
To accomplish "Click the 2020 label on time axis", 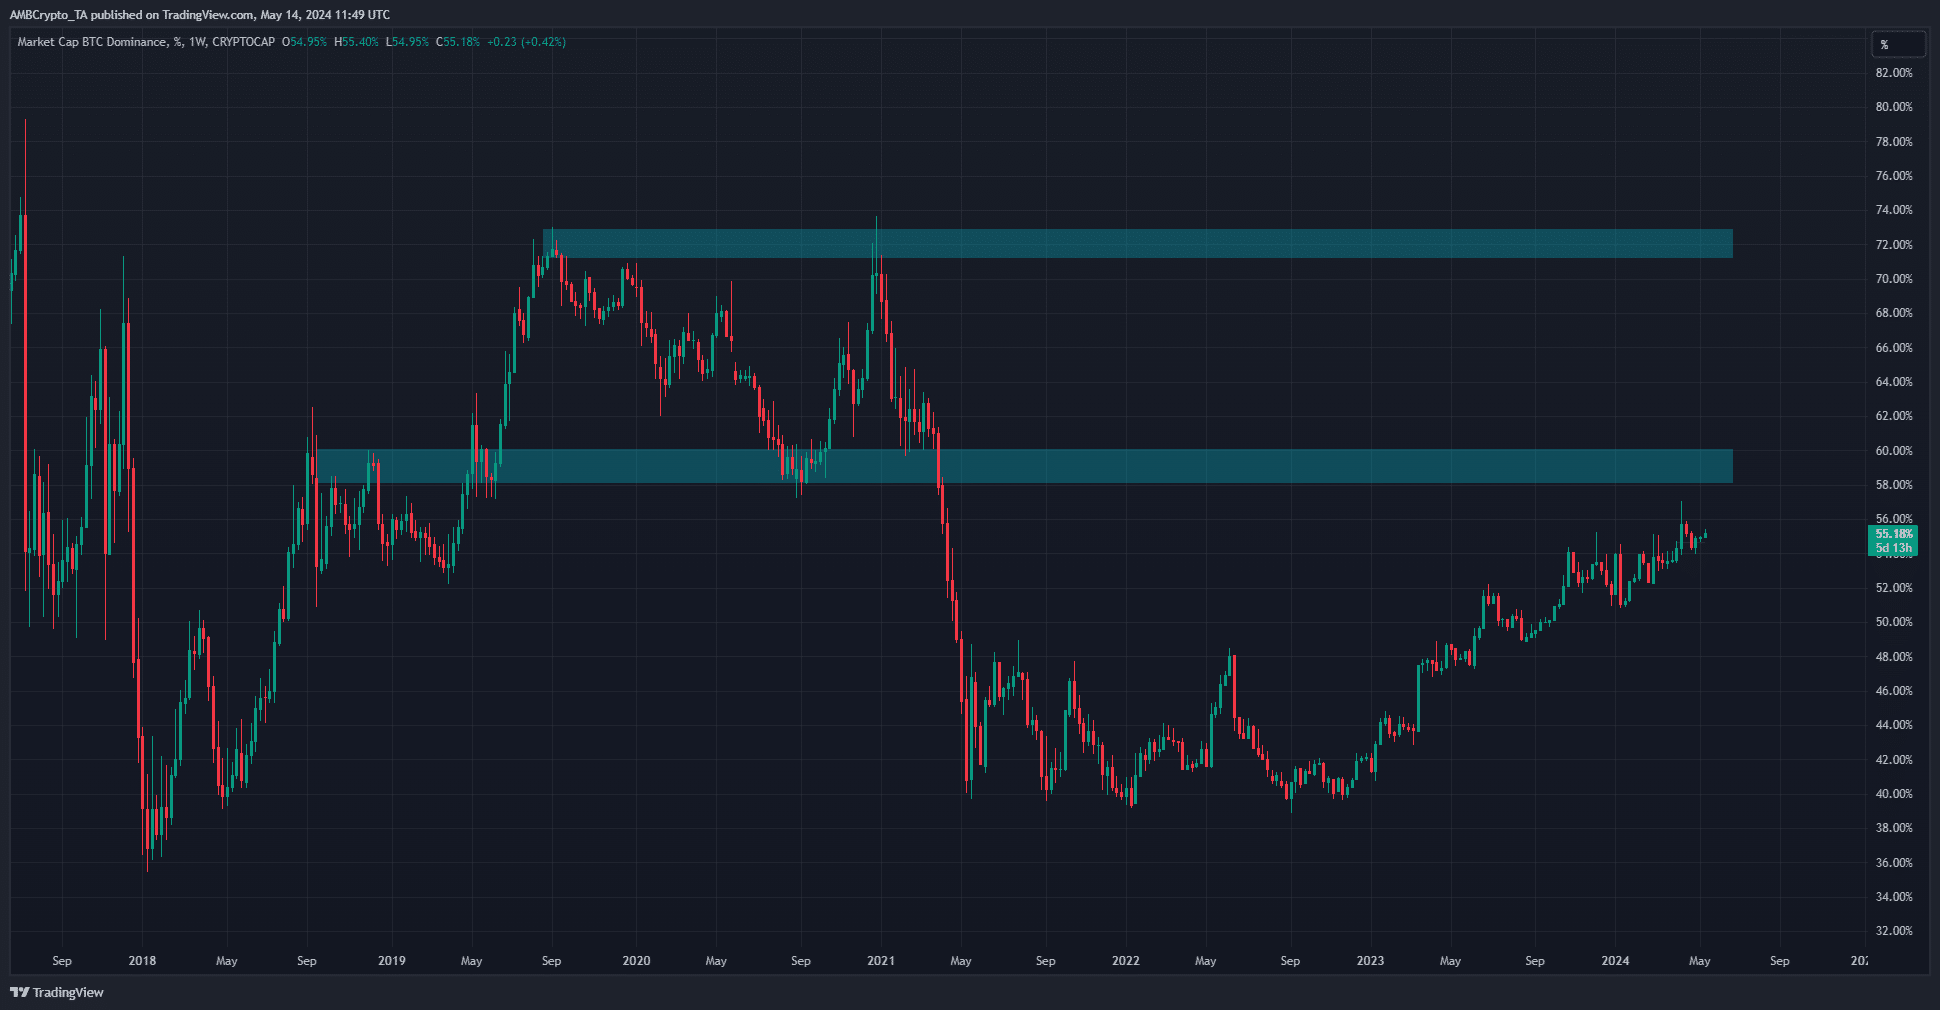I will click(636, 961).
